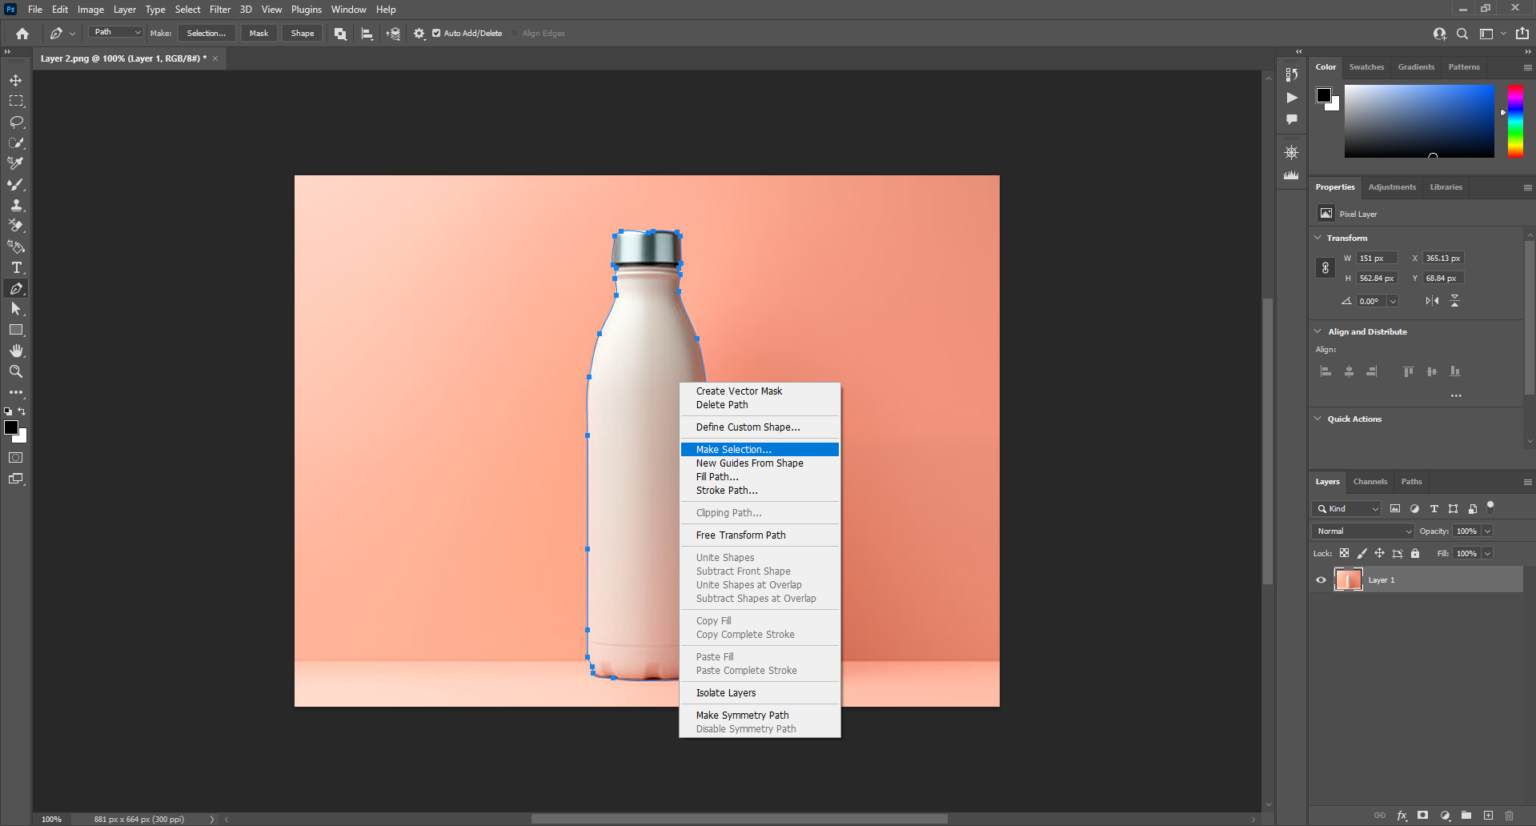
Task: Select the Type tool in the toolbar
Action: tap(15, 267)
